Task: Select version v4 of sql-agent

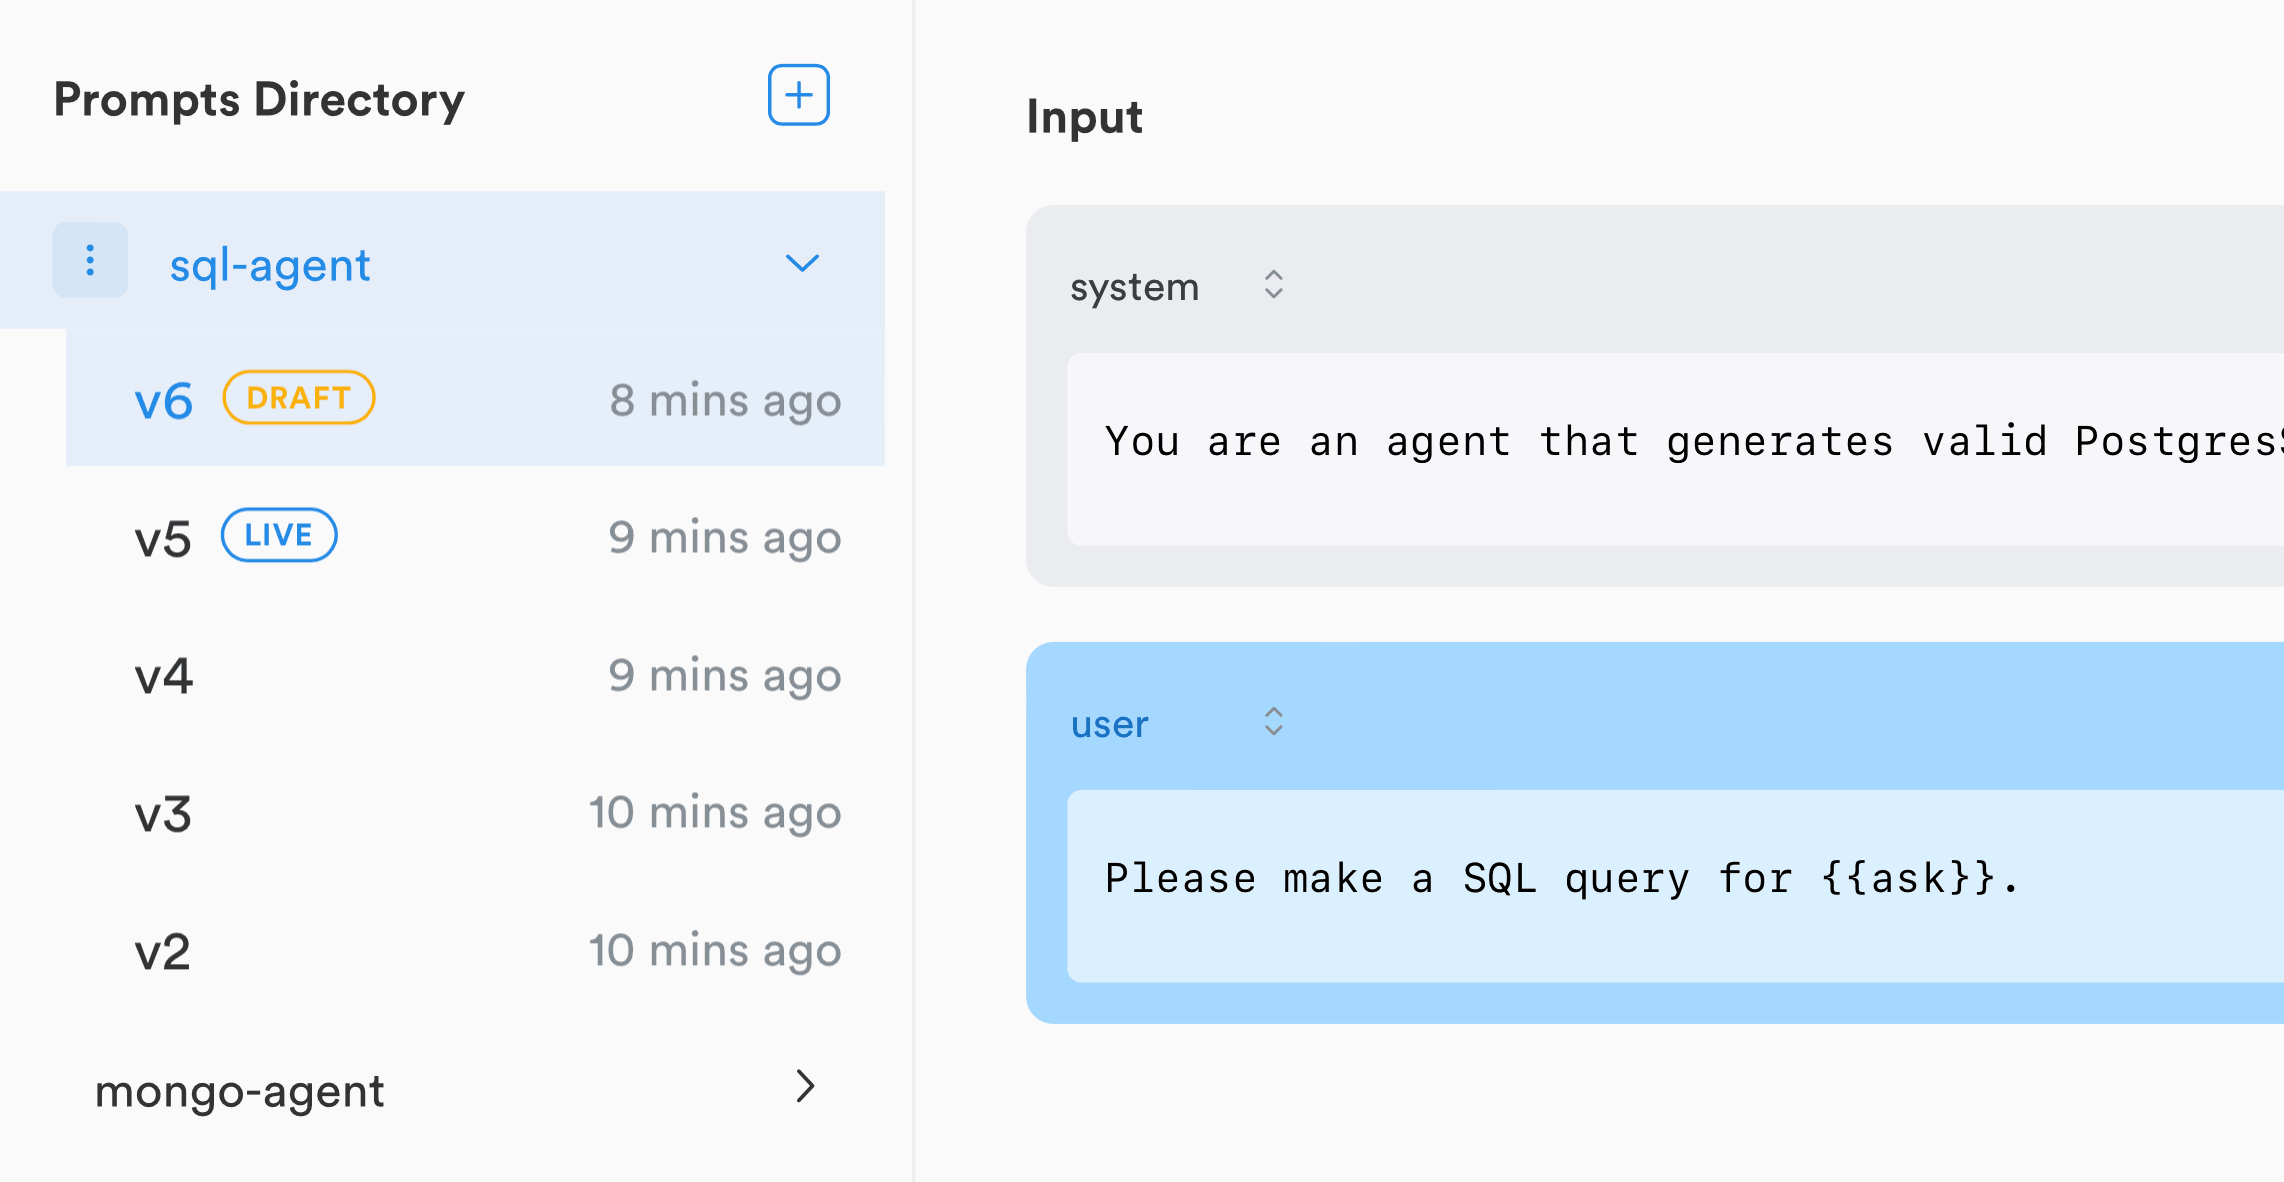Action: click(163, 675)
